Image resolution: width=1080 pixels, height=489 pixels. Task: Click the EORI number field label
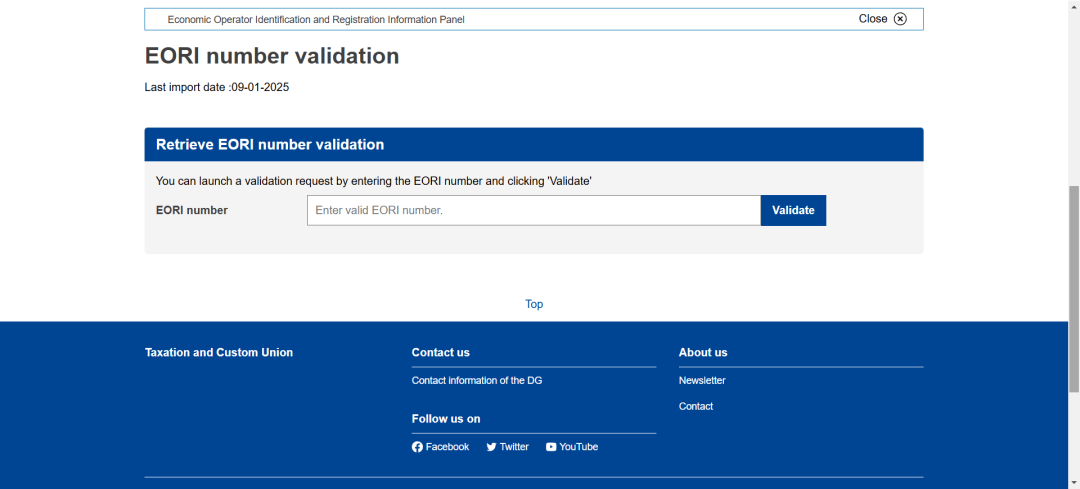coord(192,211)
